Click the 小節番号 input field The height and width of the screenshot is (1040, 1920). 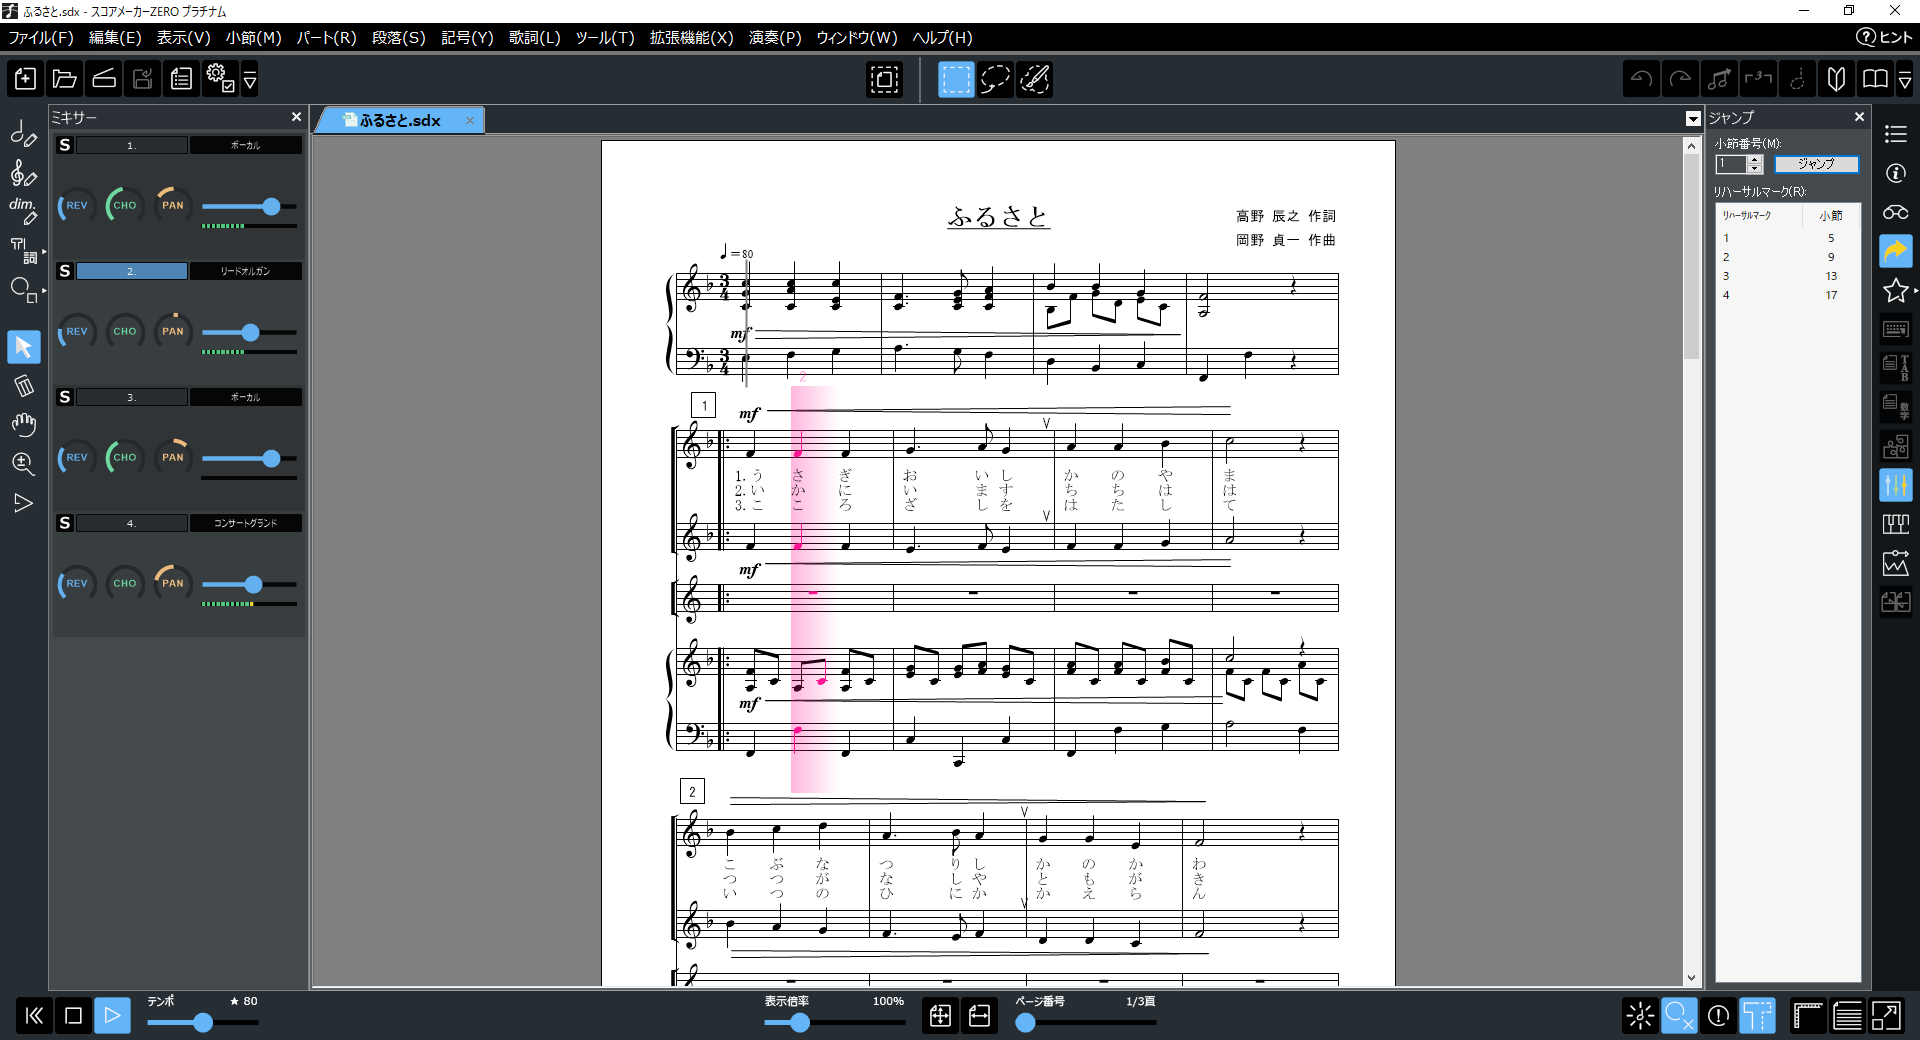click(1731, 164)
